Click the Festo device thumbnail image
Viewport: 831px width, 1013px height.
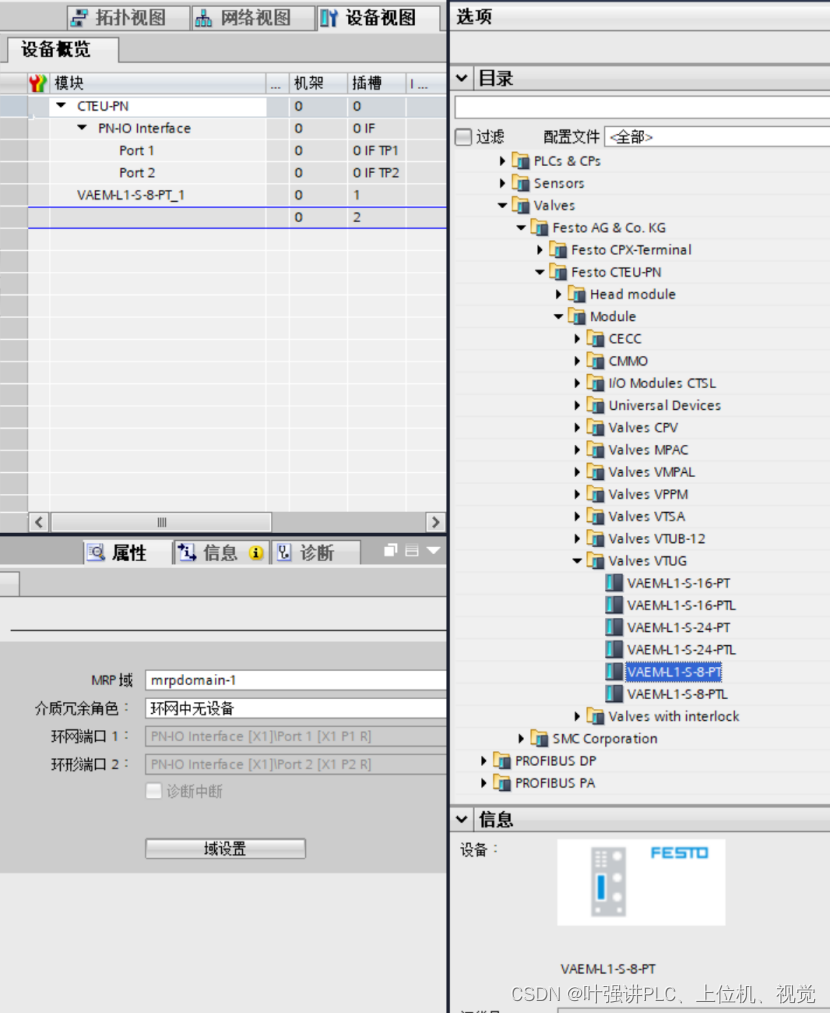pos(641,882)
